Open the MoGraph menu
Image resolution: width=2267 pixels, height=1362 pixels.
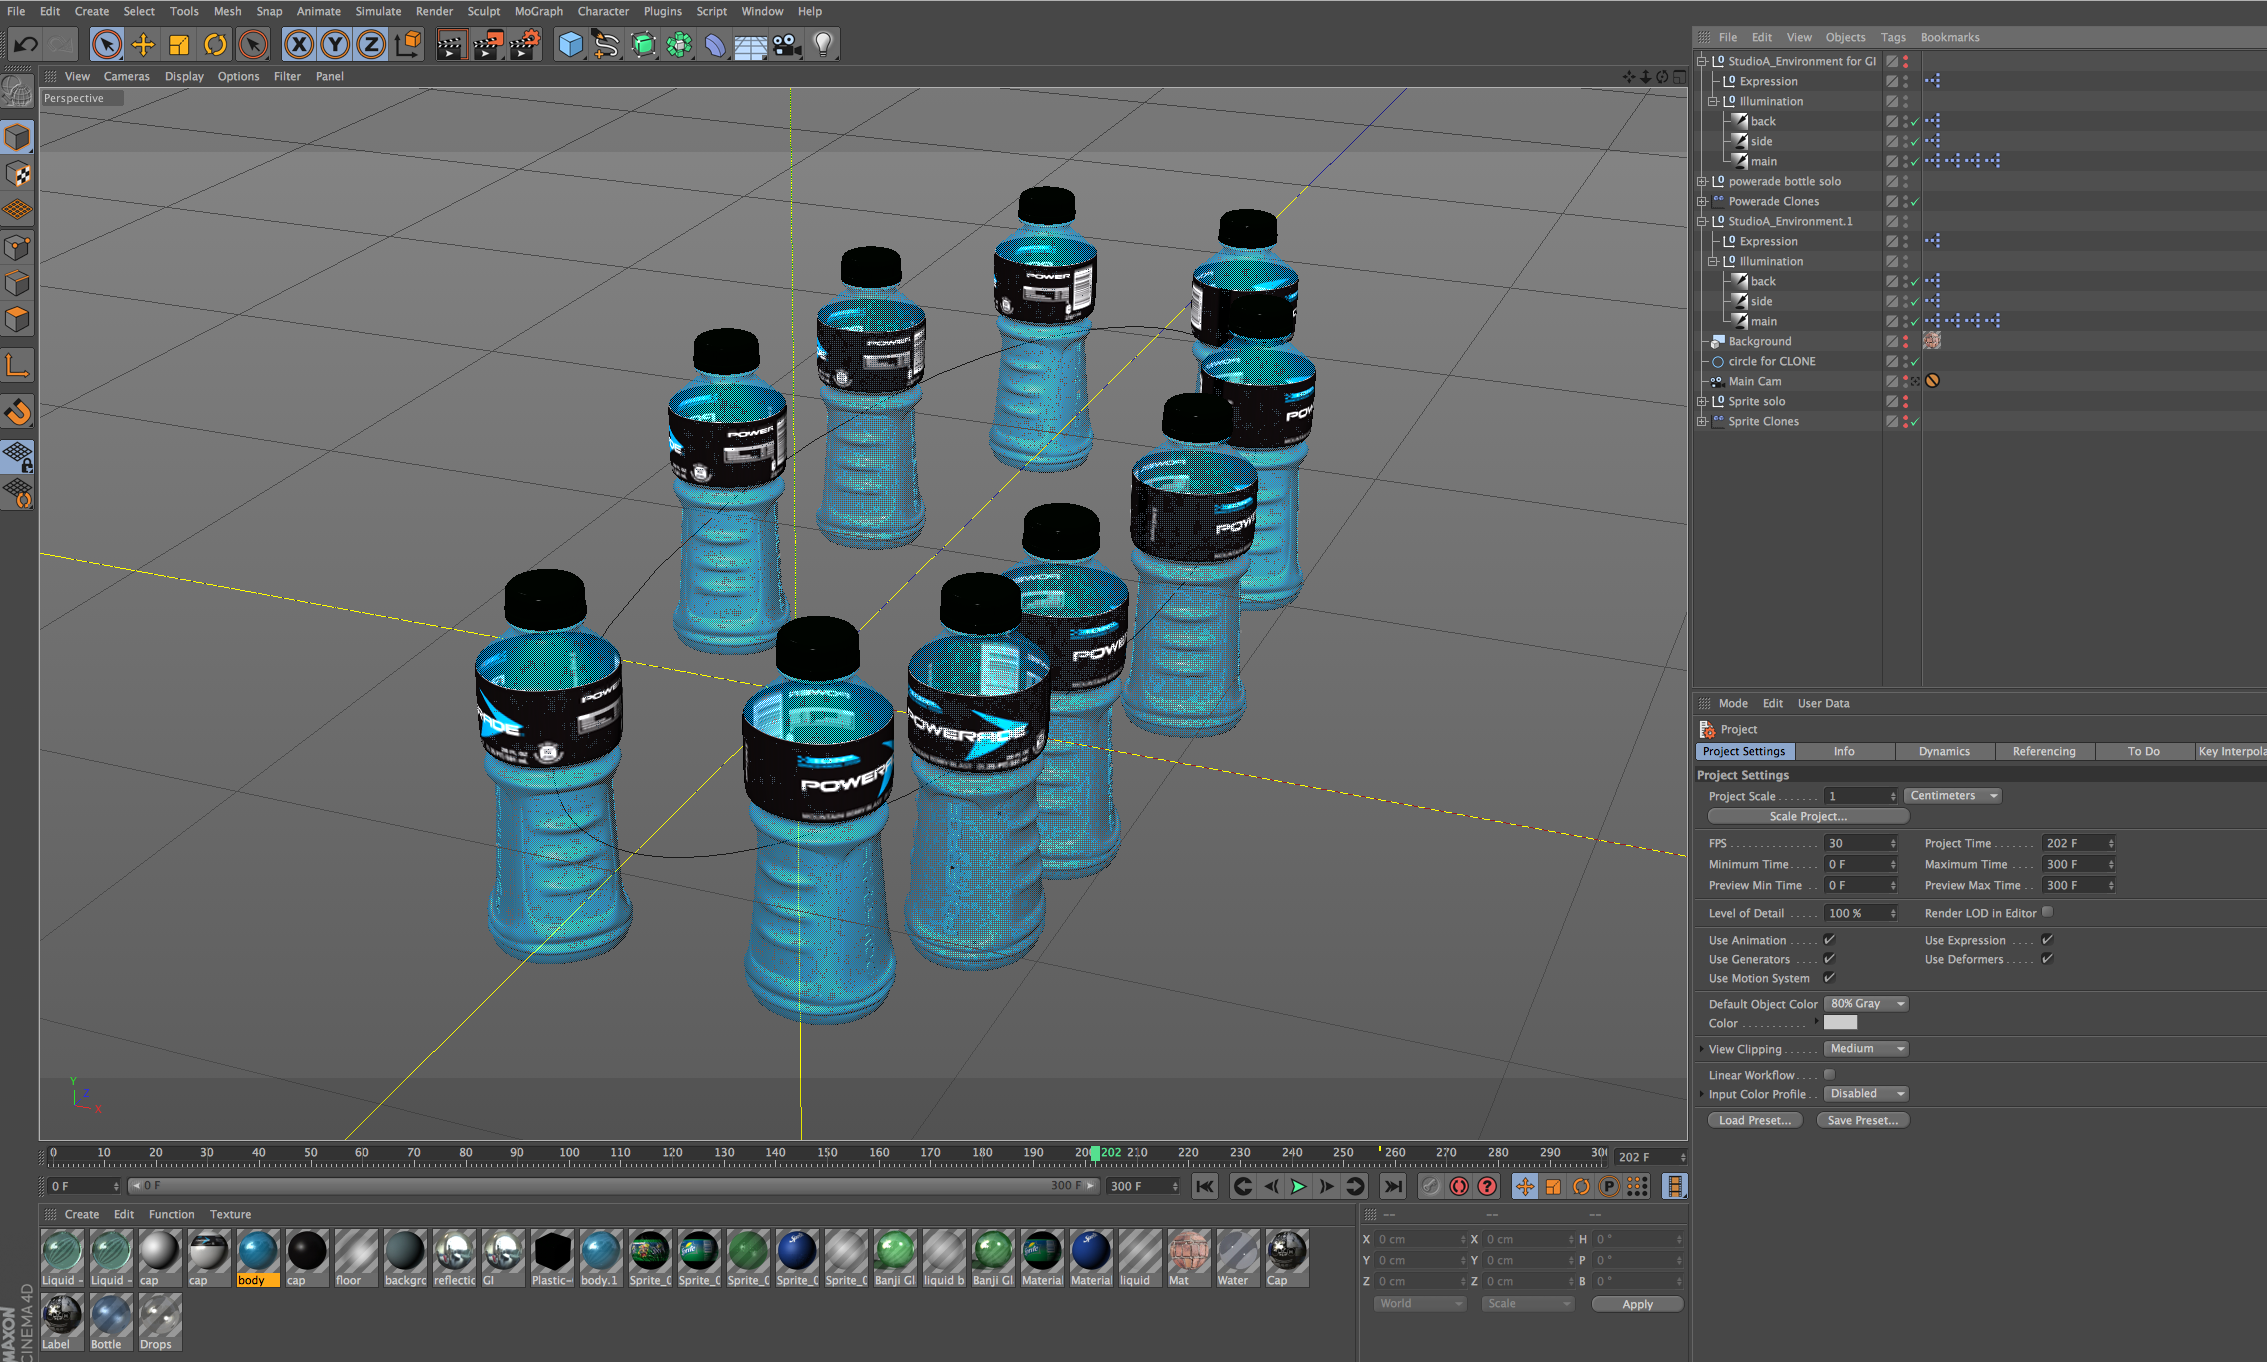point(539,11)
